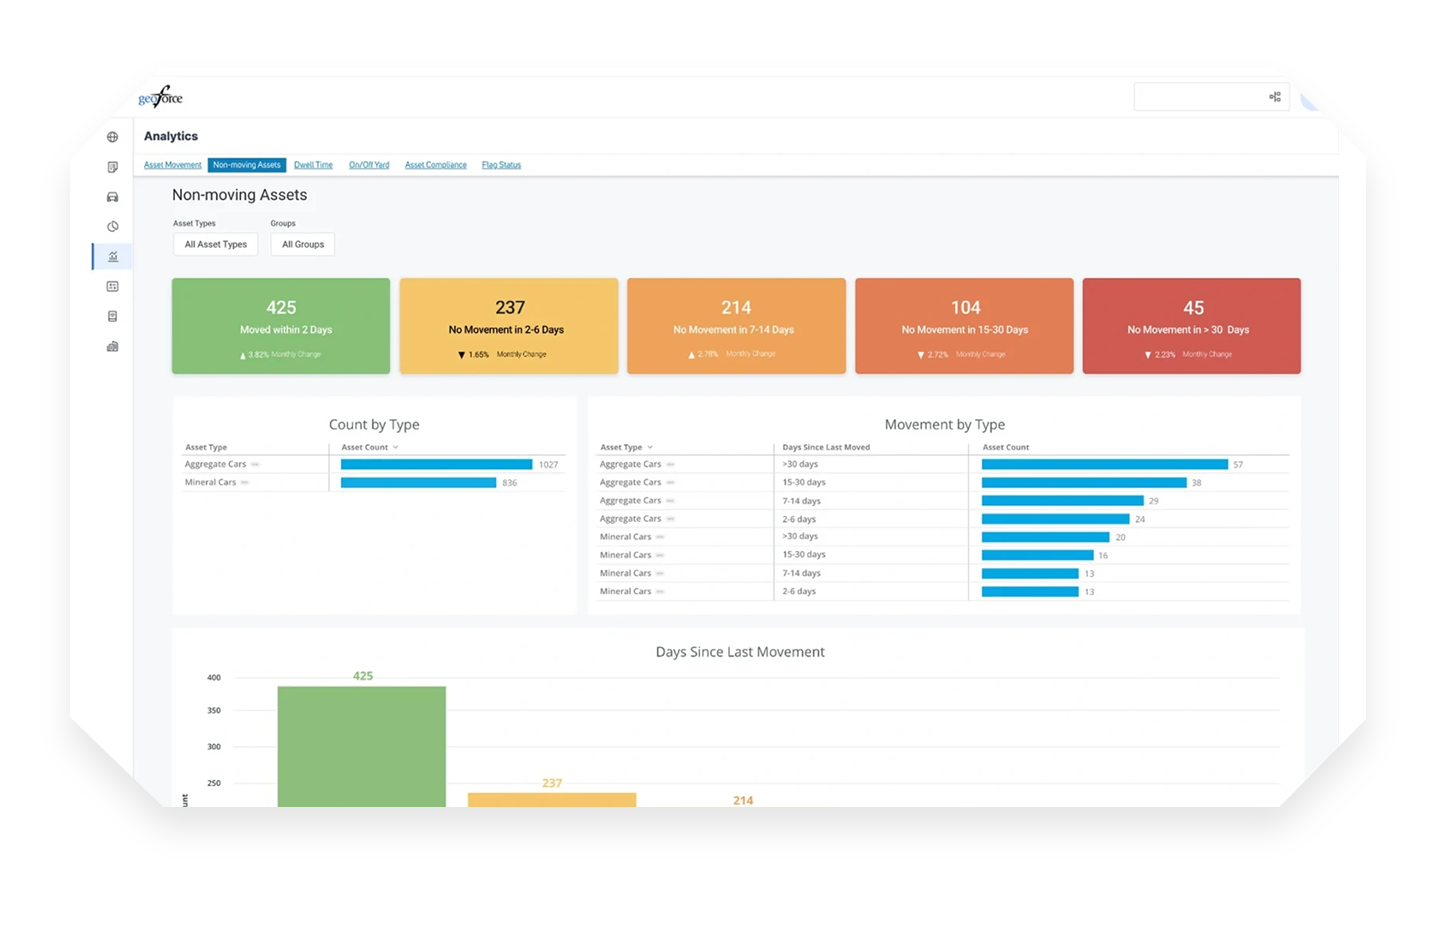Switch to the Dwell Time tab

click(x=313, y=165)
